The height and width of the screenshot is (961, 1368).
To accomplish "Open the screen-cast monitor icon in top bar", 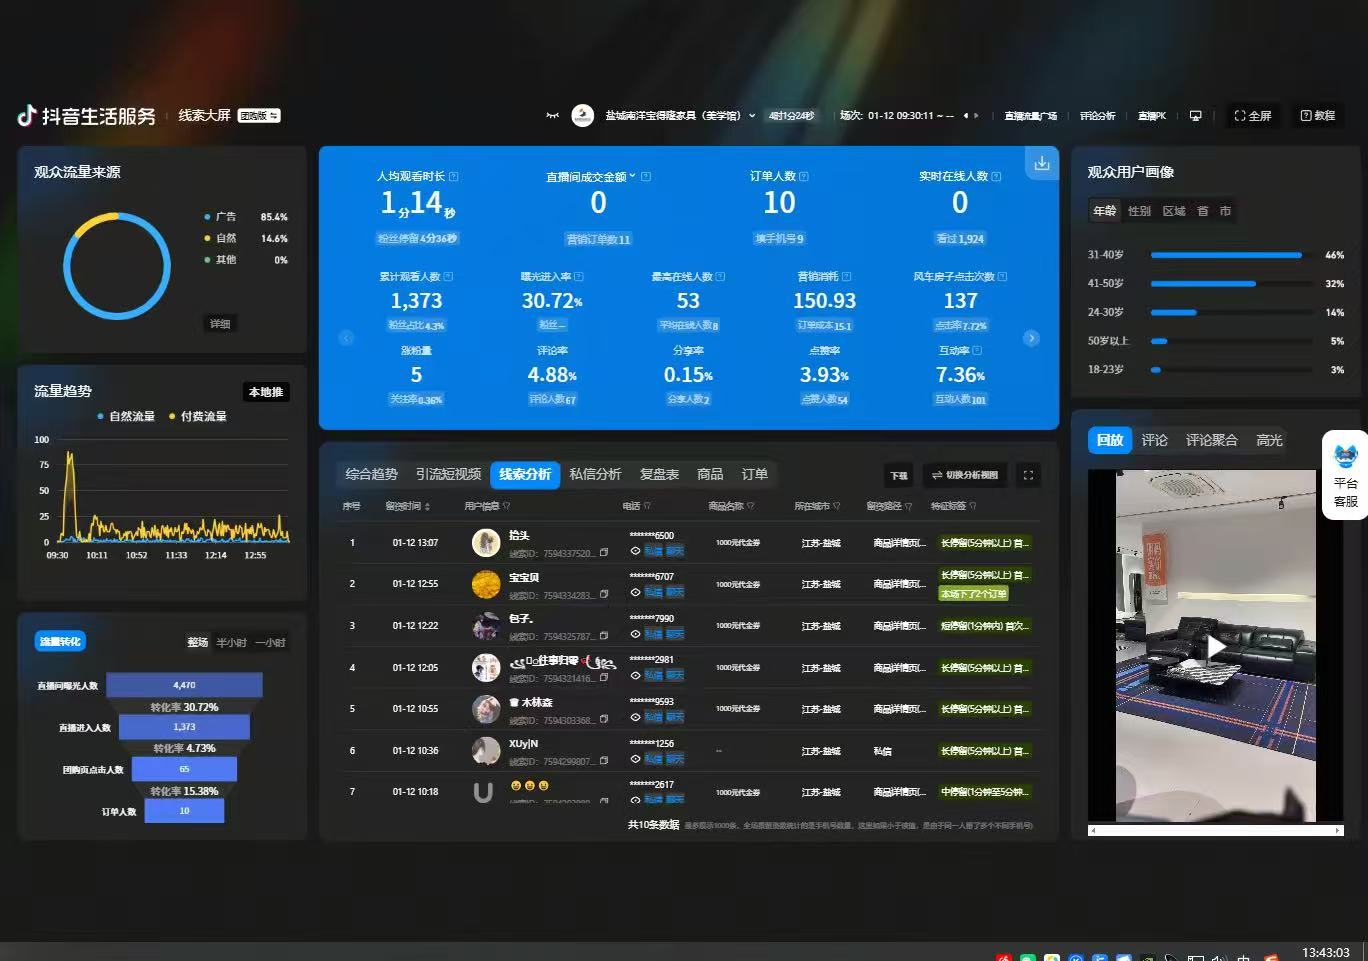I will click(1195, 116).
